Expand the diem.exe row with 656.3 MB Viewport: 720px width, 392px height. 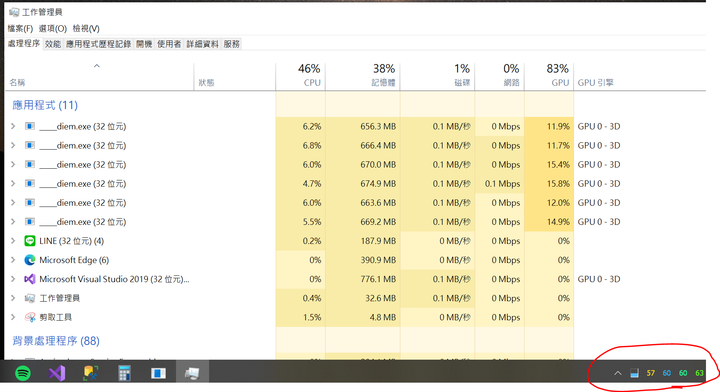13,126
